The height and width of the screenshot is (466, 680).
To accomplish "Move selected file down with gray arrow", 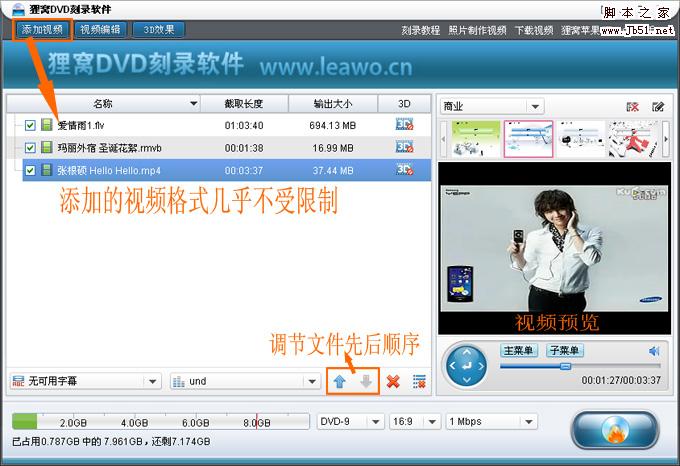I will click(x=366, y=381).
